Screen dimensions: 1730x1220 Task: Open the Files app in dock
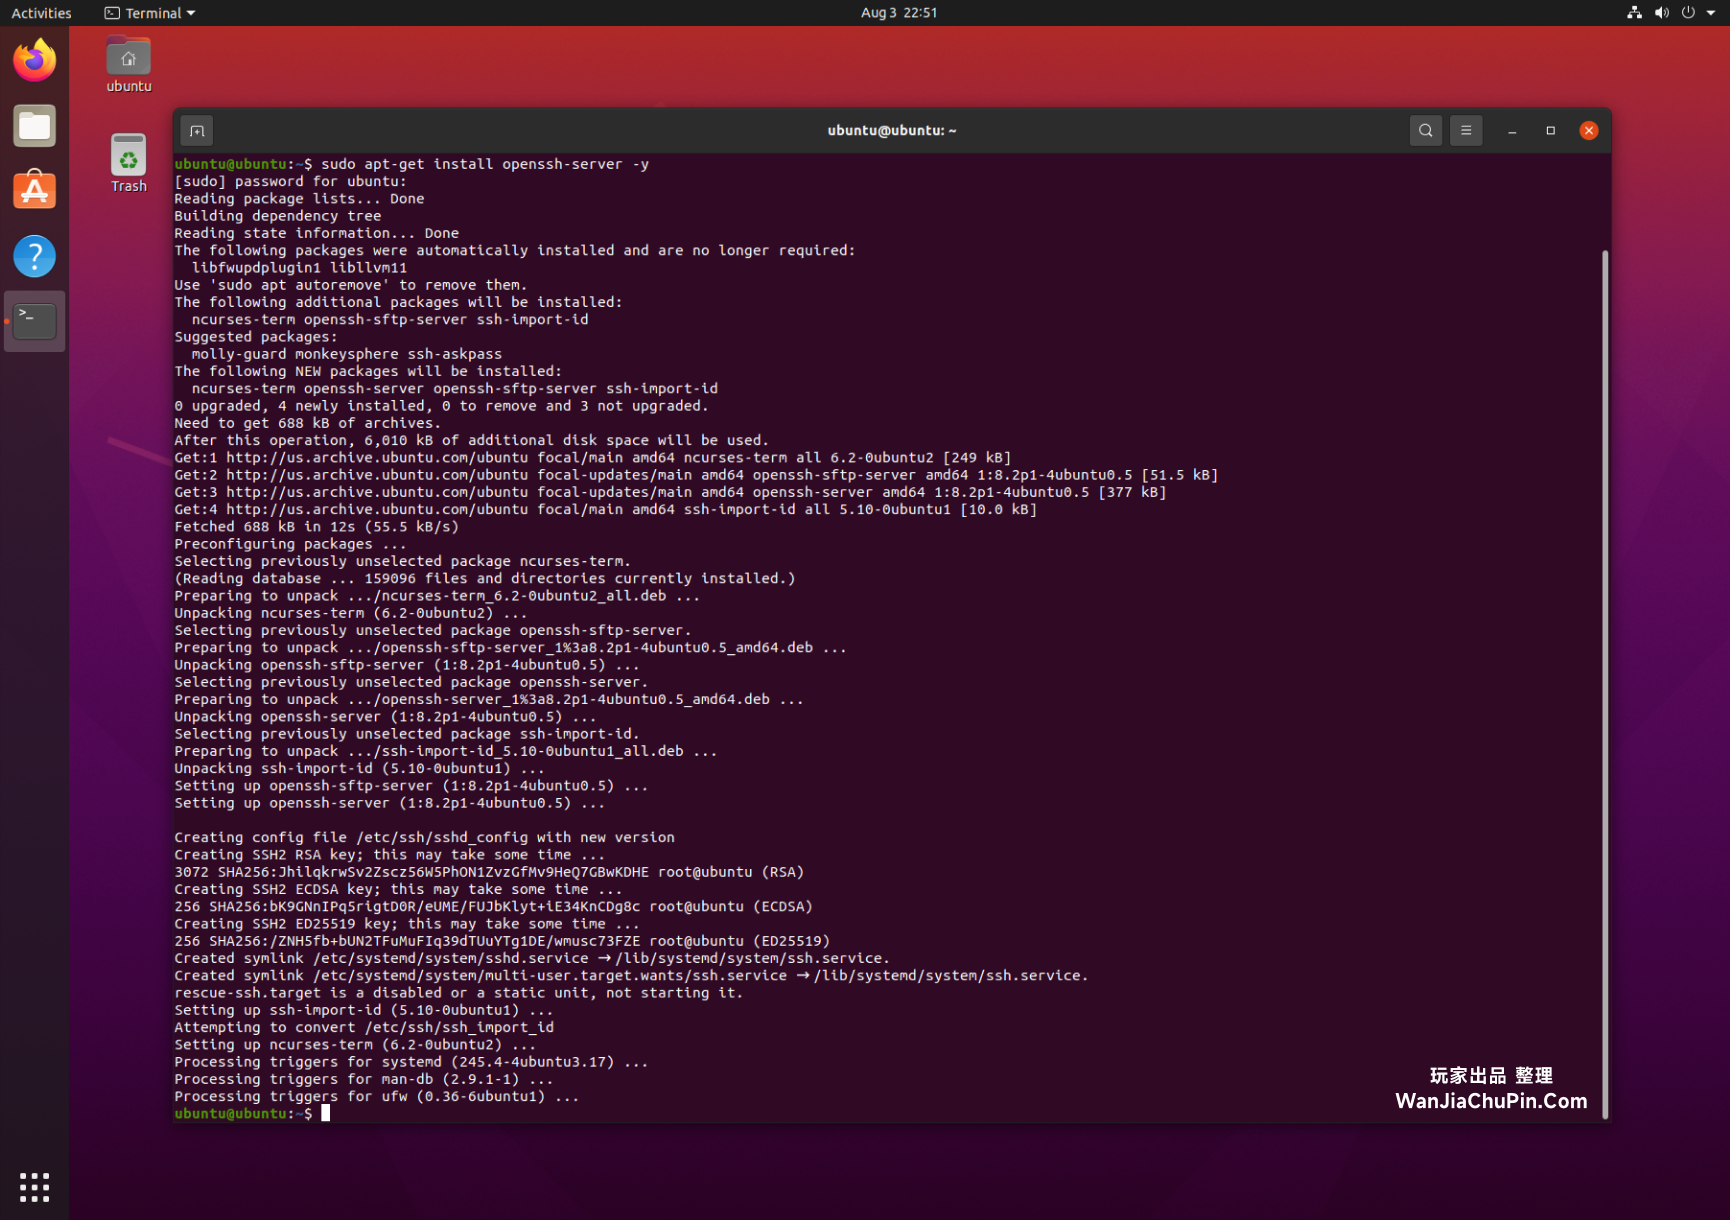tap(35, 126)
